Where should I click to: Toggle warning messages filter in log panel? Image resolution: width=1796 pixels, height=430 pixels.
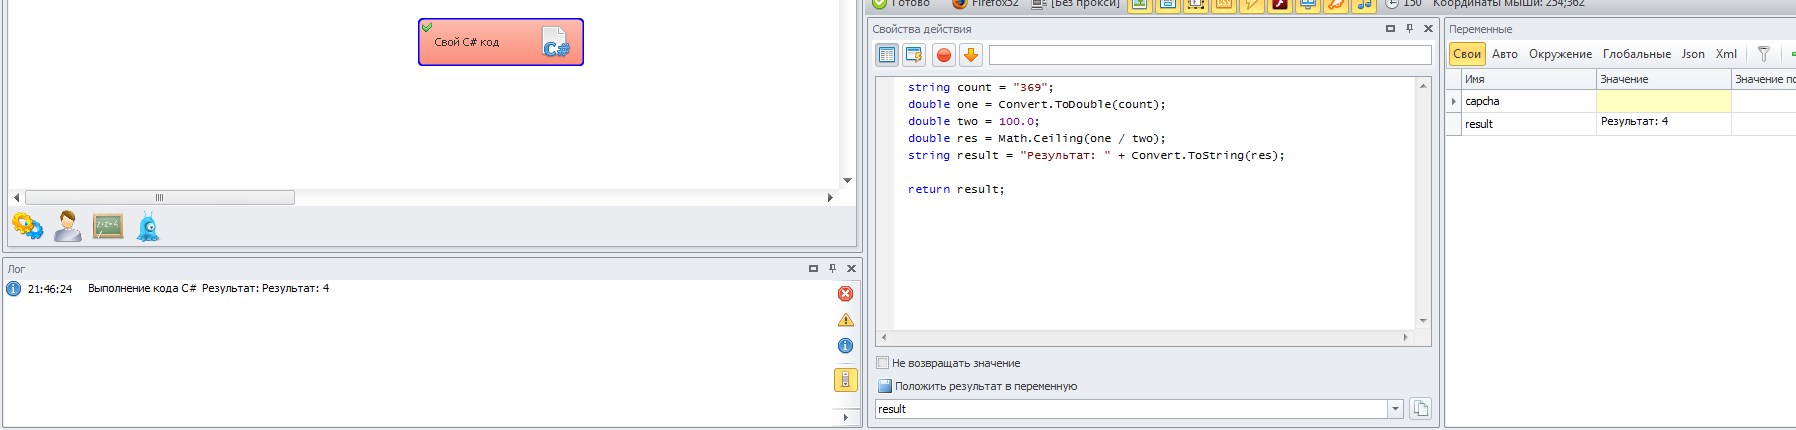click(x=845, y=320)
